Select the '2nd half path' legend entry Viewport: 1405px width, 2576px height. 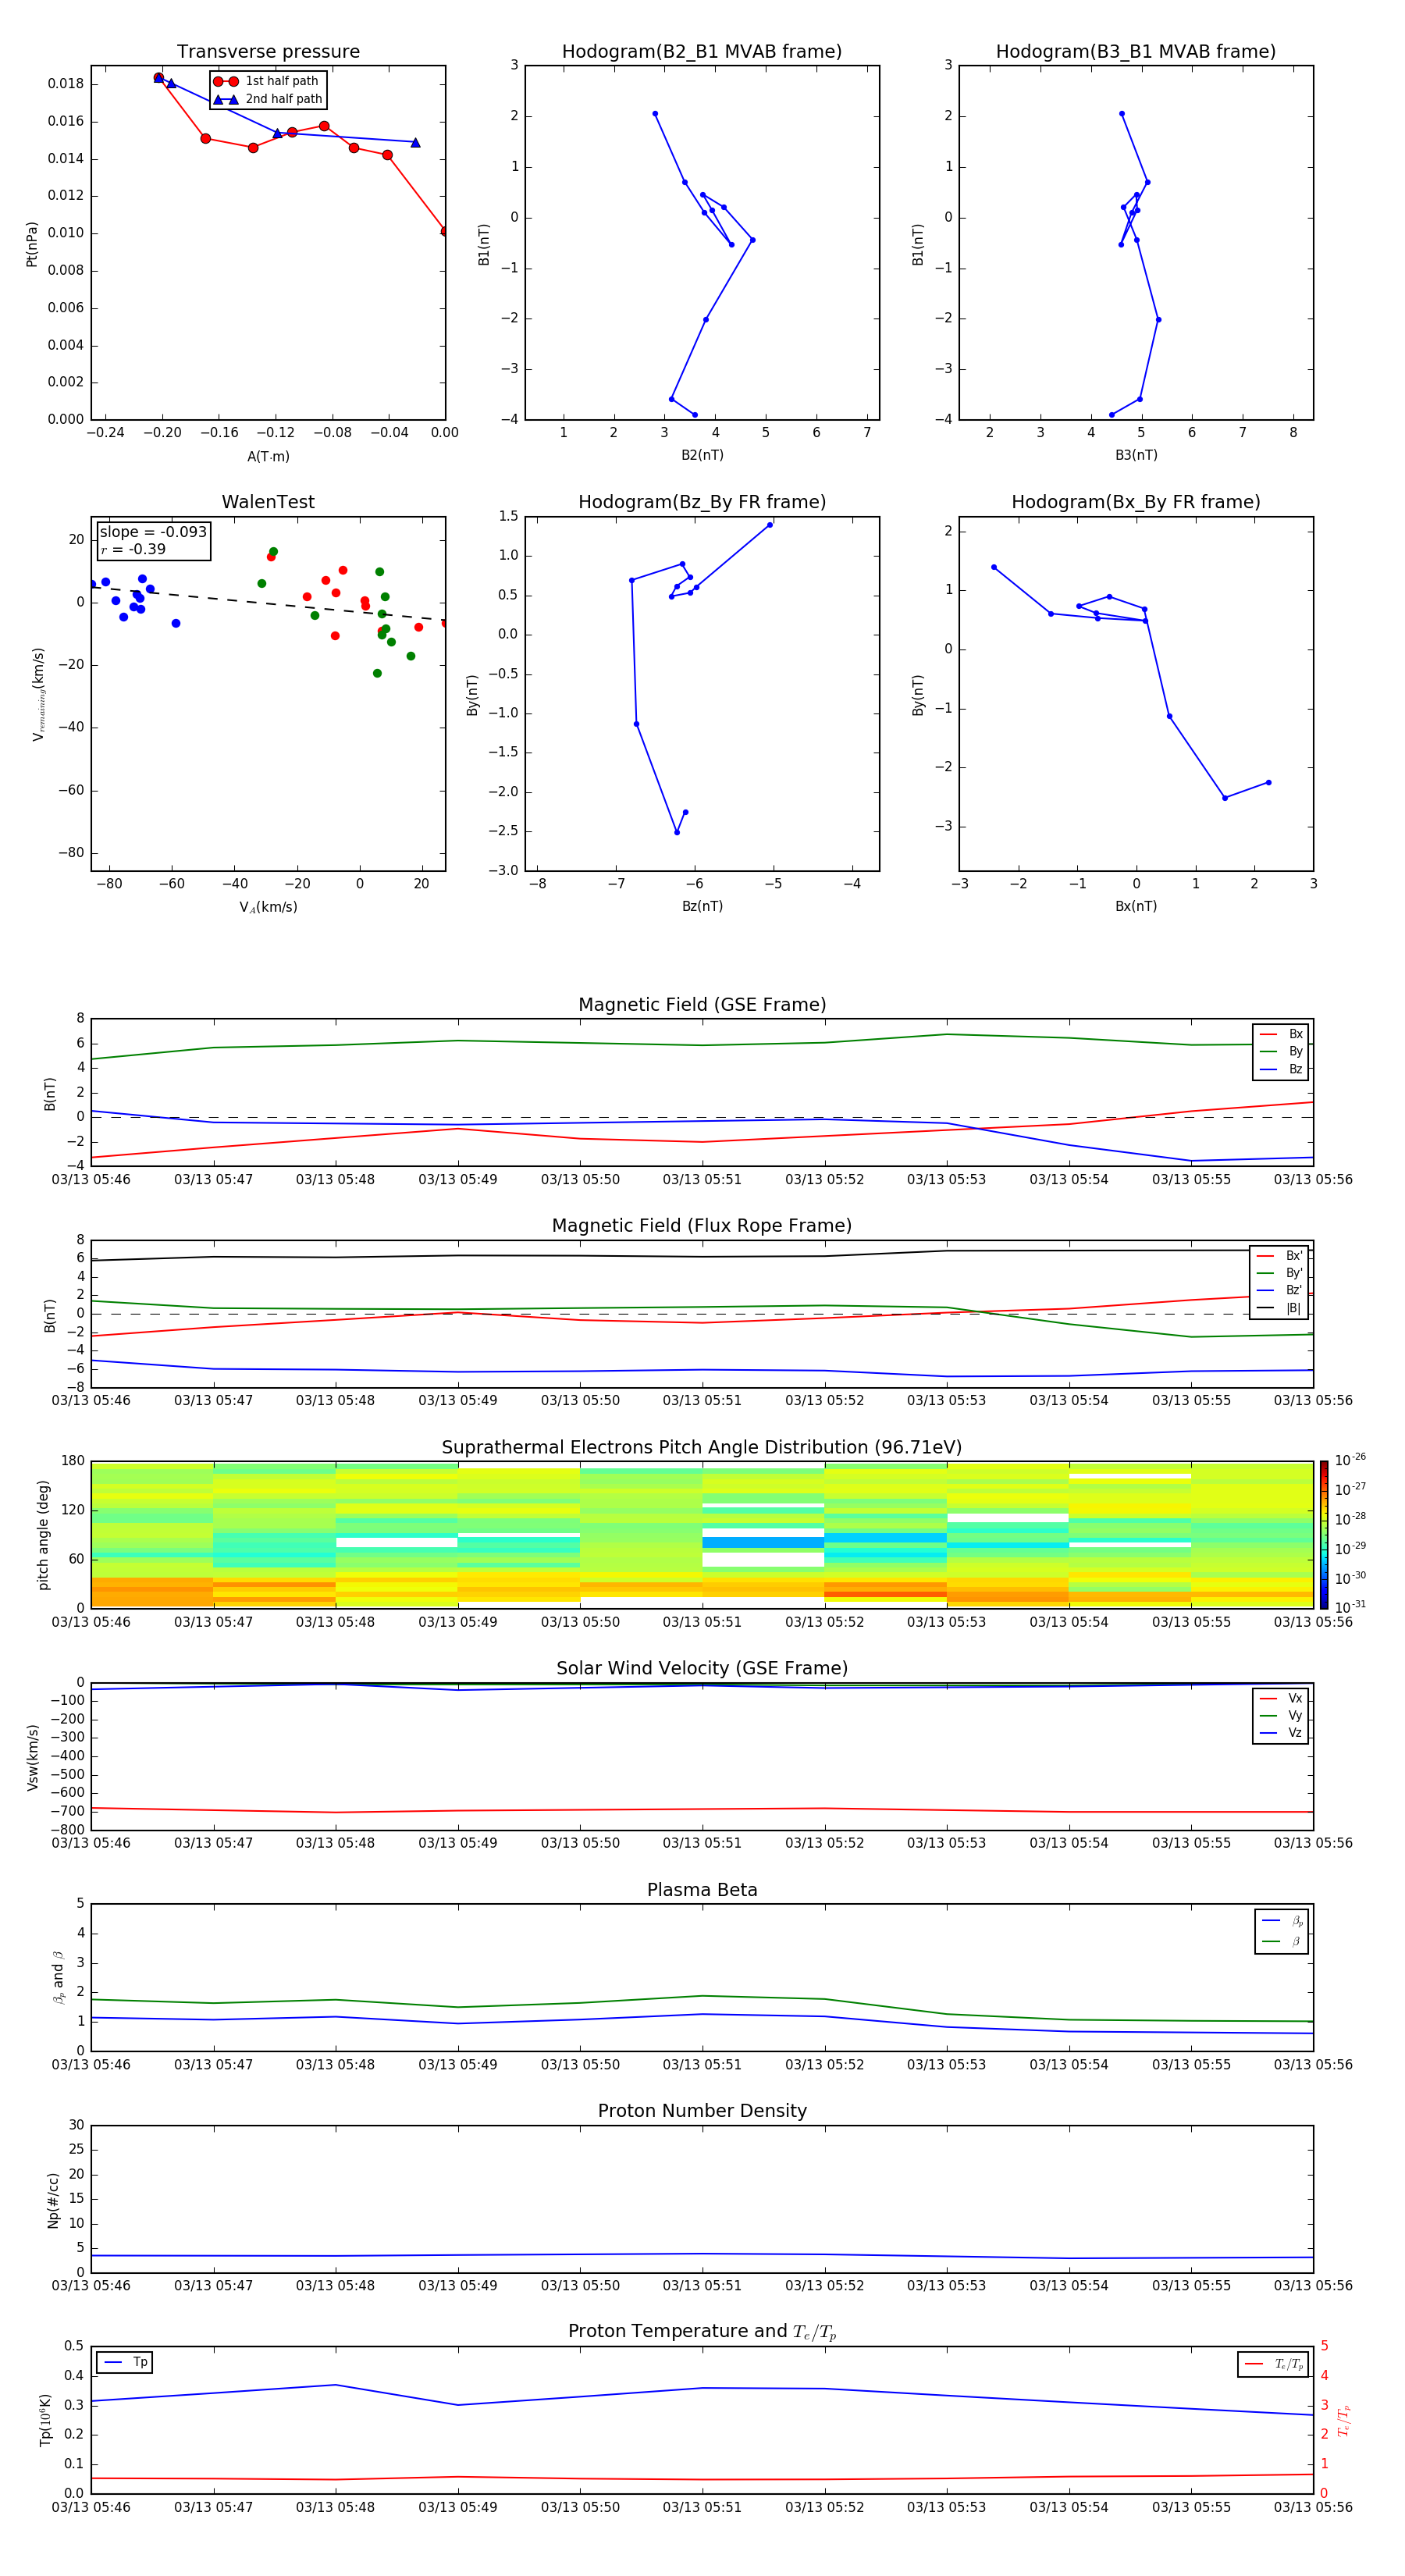269,99
